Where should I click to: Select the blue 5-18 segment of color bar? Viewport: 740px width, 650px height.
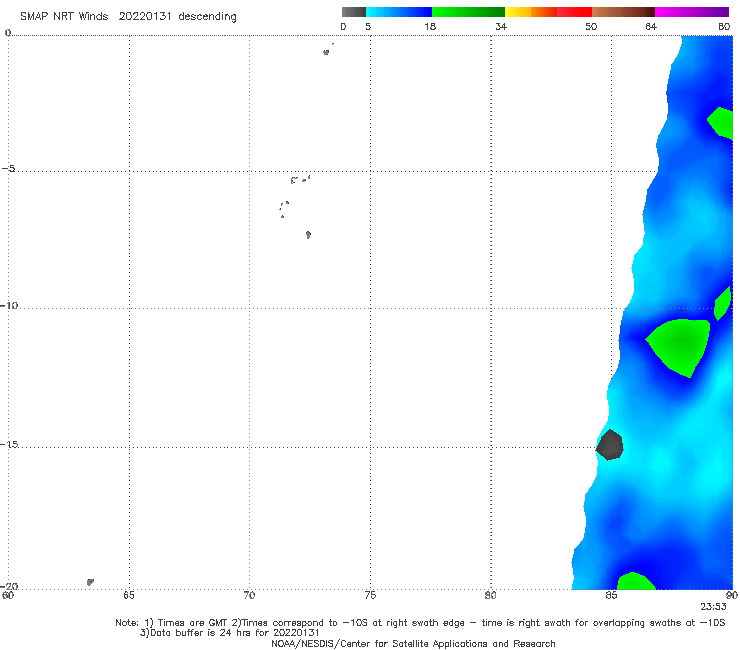[x=399, y=12]
